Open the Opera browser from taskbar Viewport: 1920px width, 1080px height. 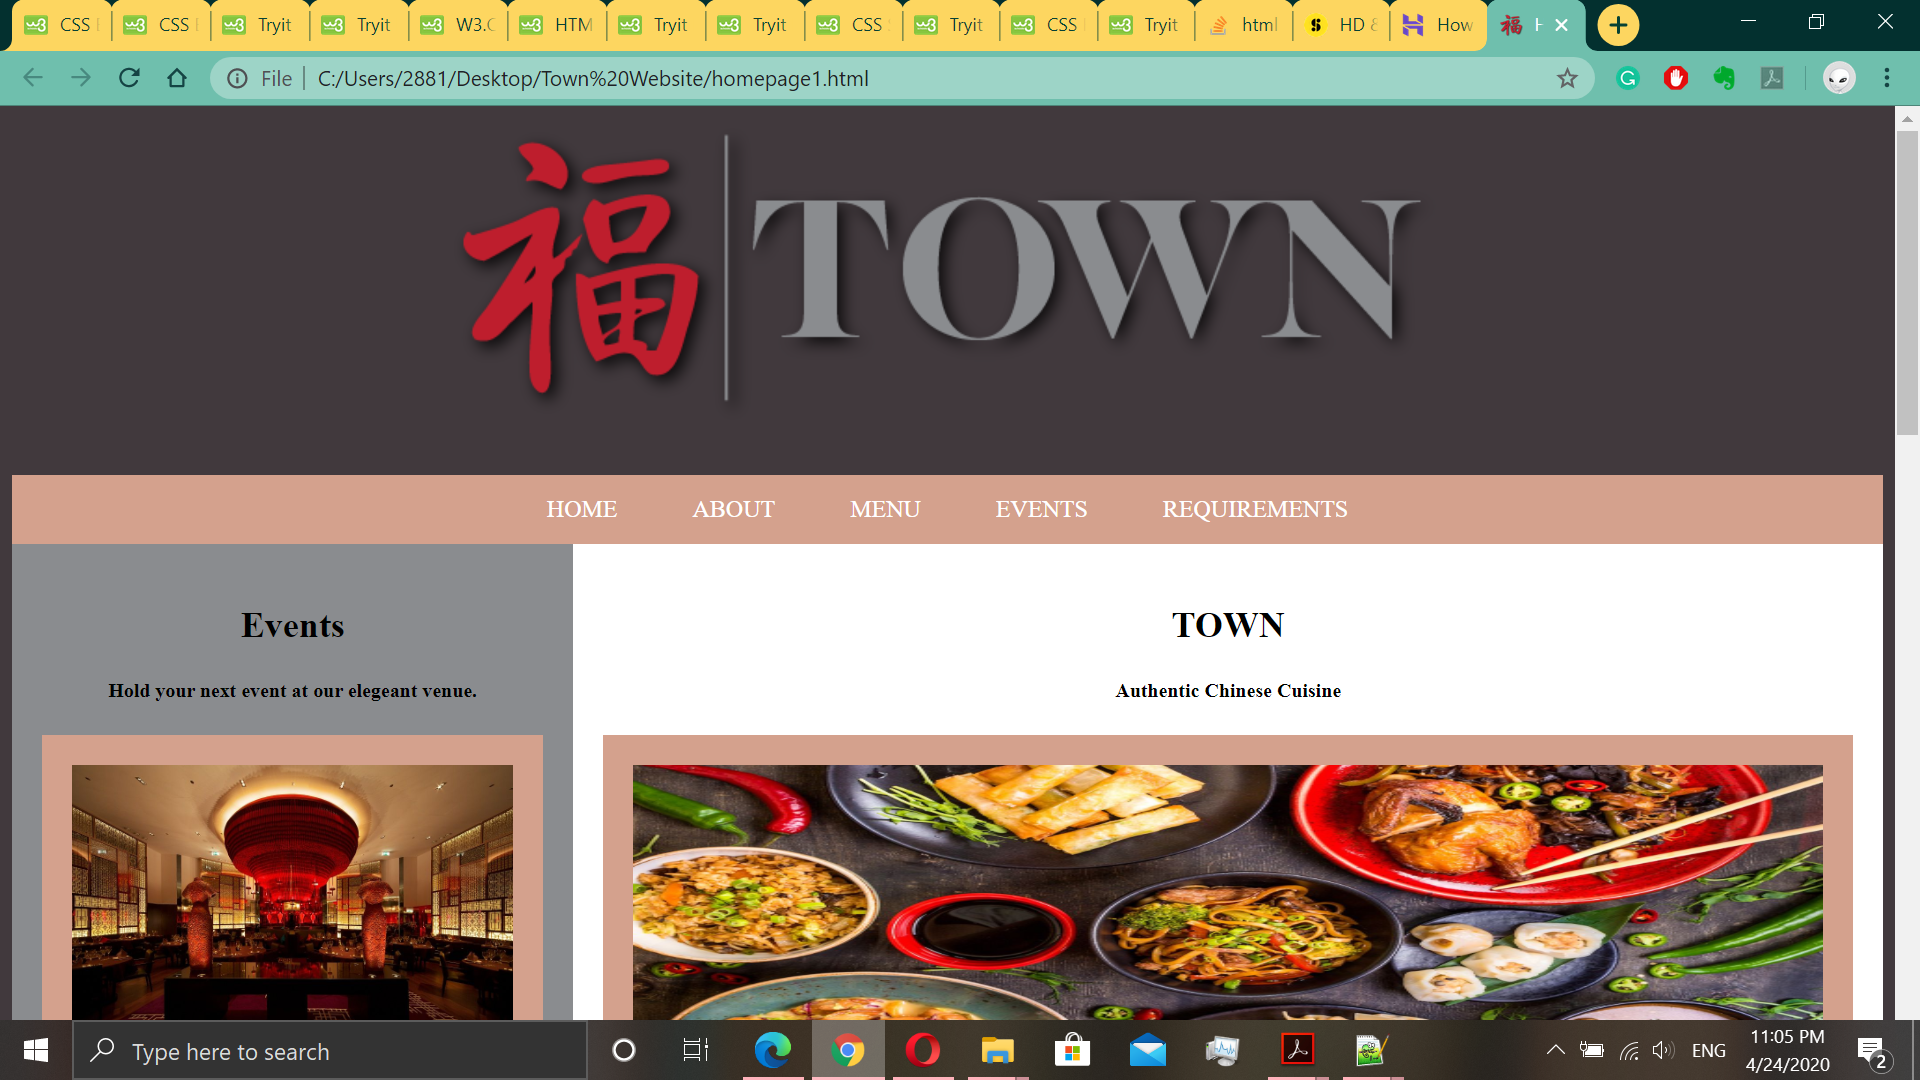(x=922, y=1050)
